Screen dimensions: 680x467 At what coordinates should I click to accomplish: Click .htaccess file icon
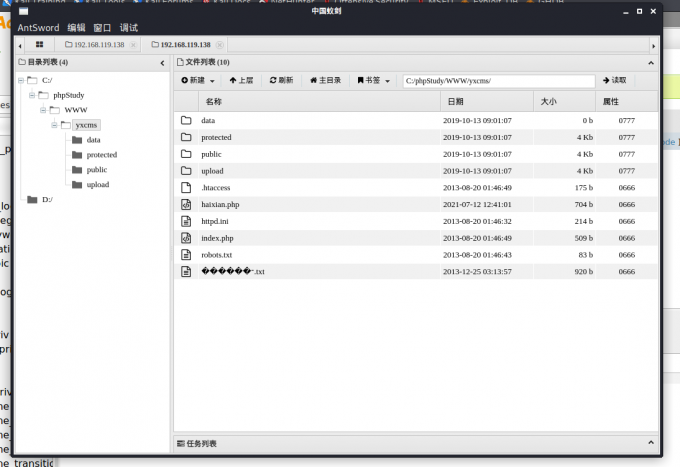pos(186,187)
